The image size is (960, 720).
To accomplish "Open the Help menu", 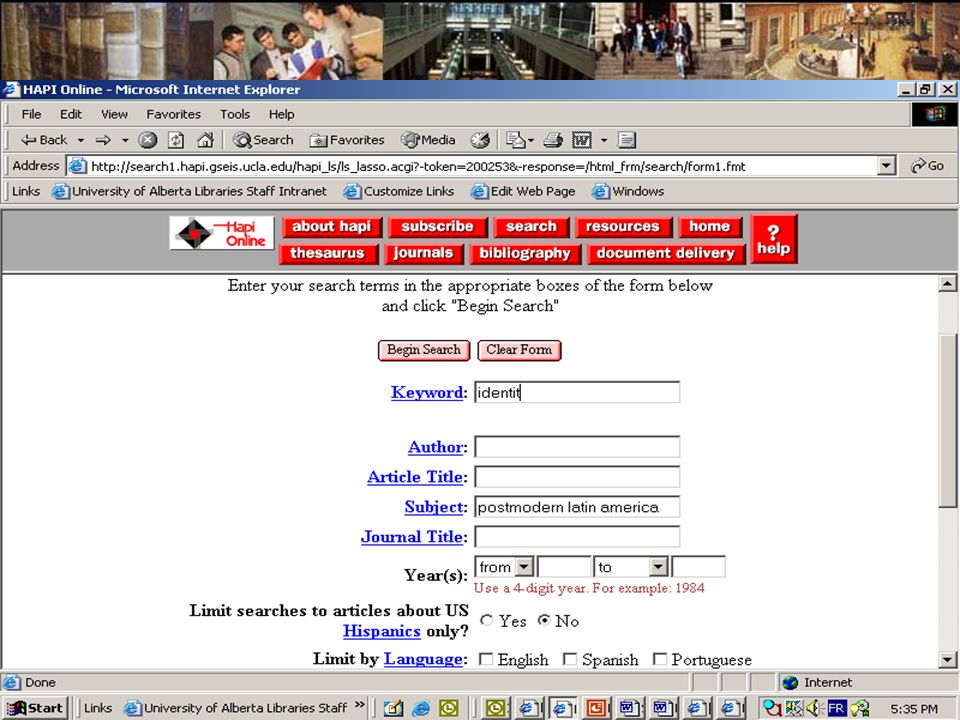I will pyautogui.click(x=282, y=114).
